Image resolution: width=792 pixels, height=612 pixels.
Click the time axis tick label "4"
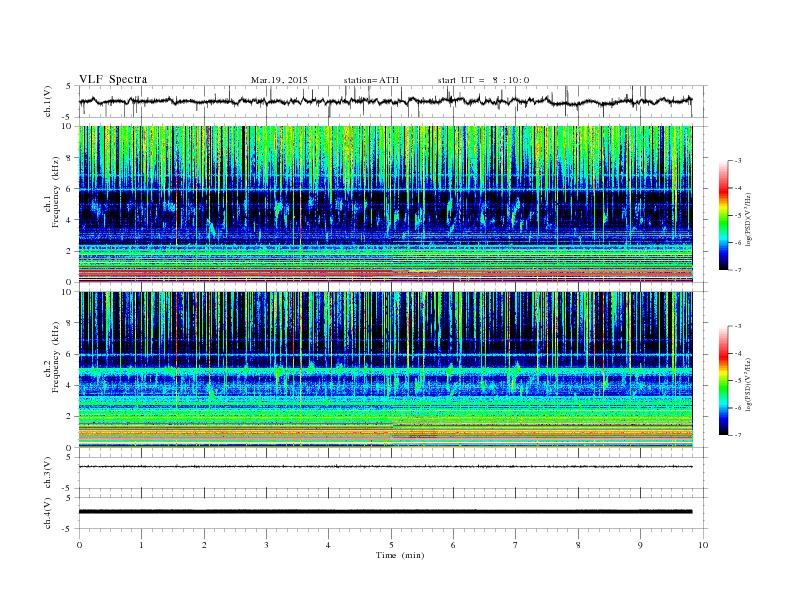coord(329,545)
